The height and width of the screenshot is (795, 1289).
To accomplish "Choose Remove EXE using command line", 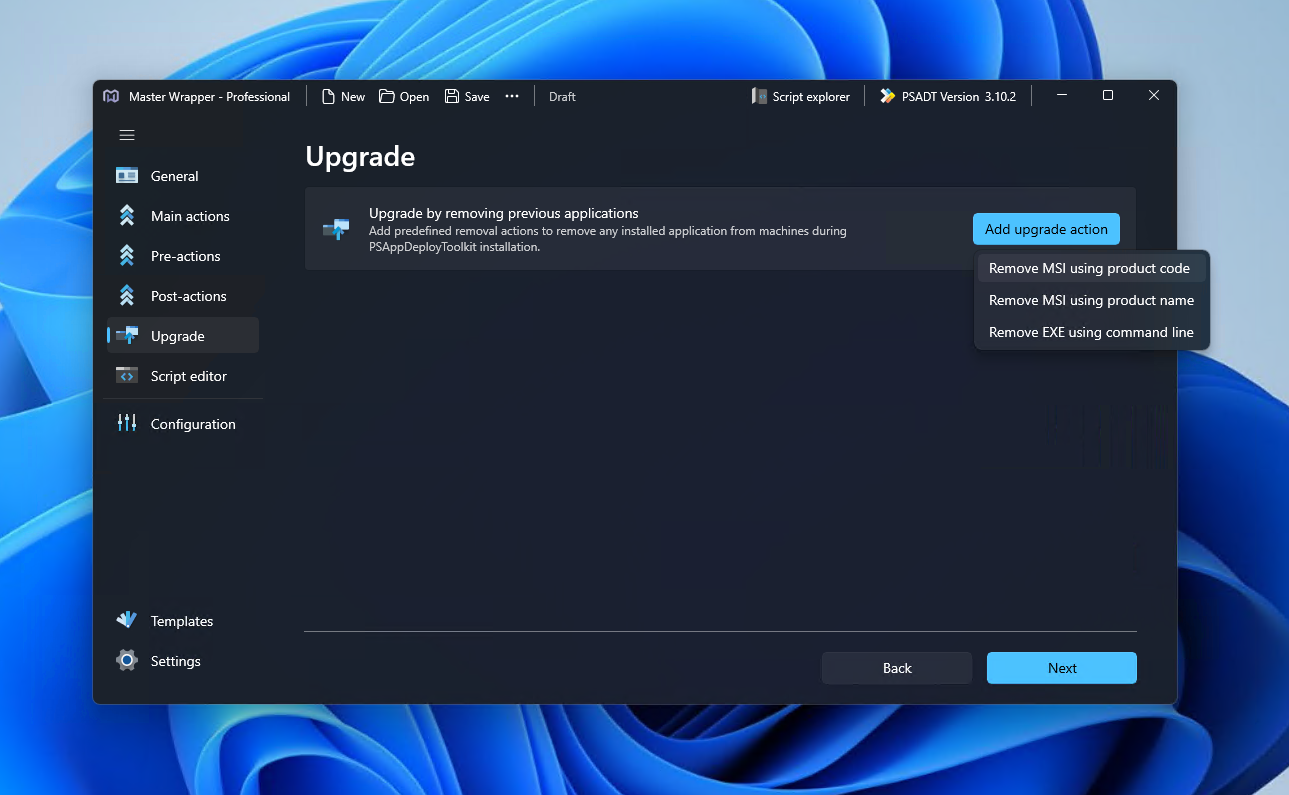I will (1092, 332).
